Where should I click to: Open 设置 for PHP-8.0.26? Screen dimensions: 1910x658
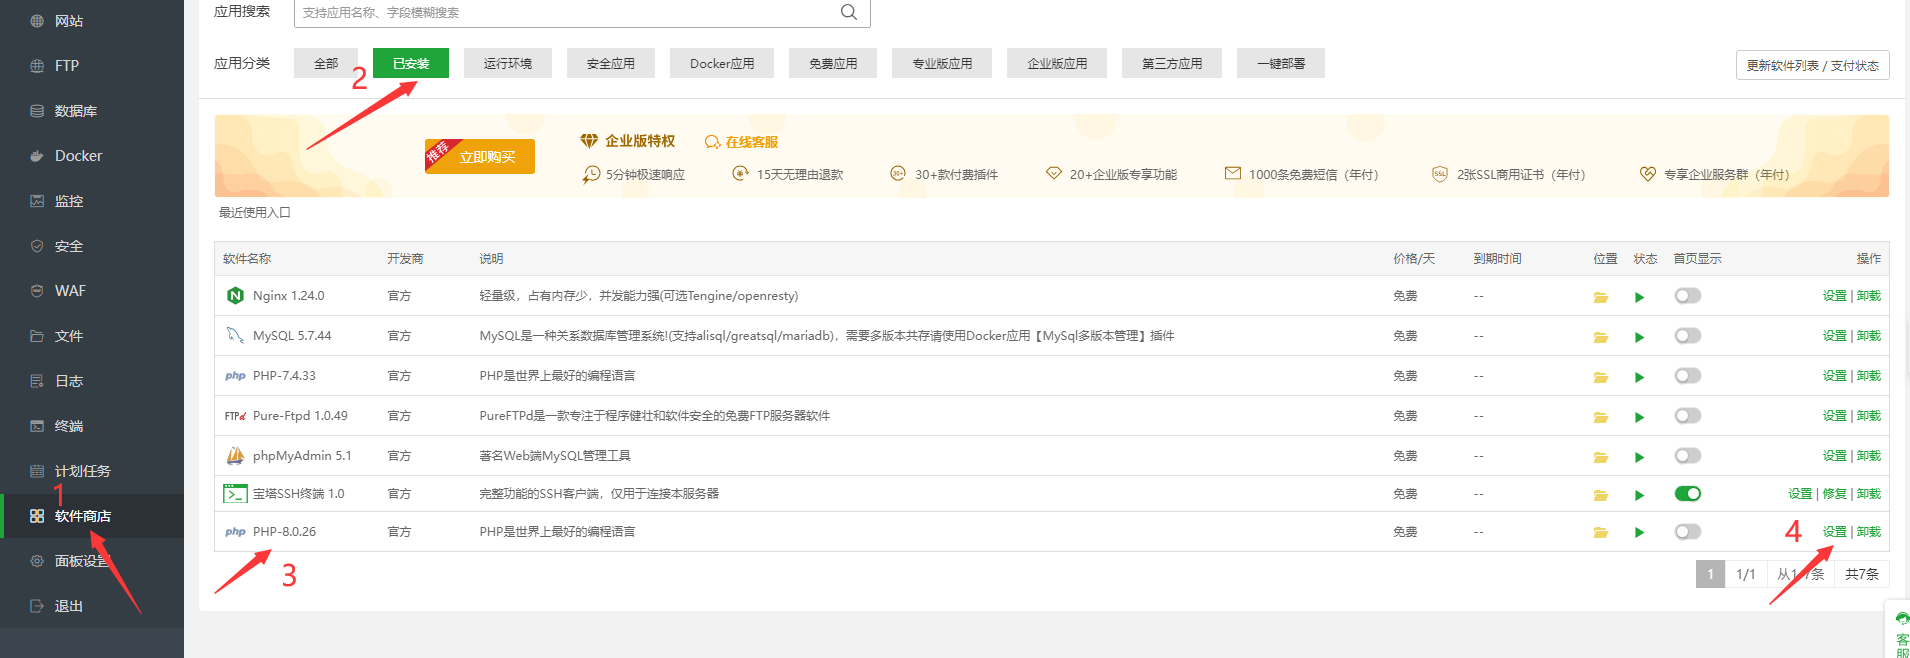coord(1834,532)
